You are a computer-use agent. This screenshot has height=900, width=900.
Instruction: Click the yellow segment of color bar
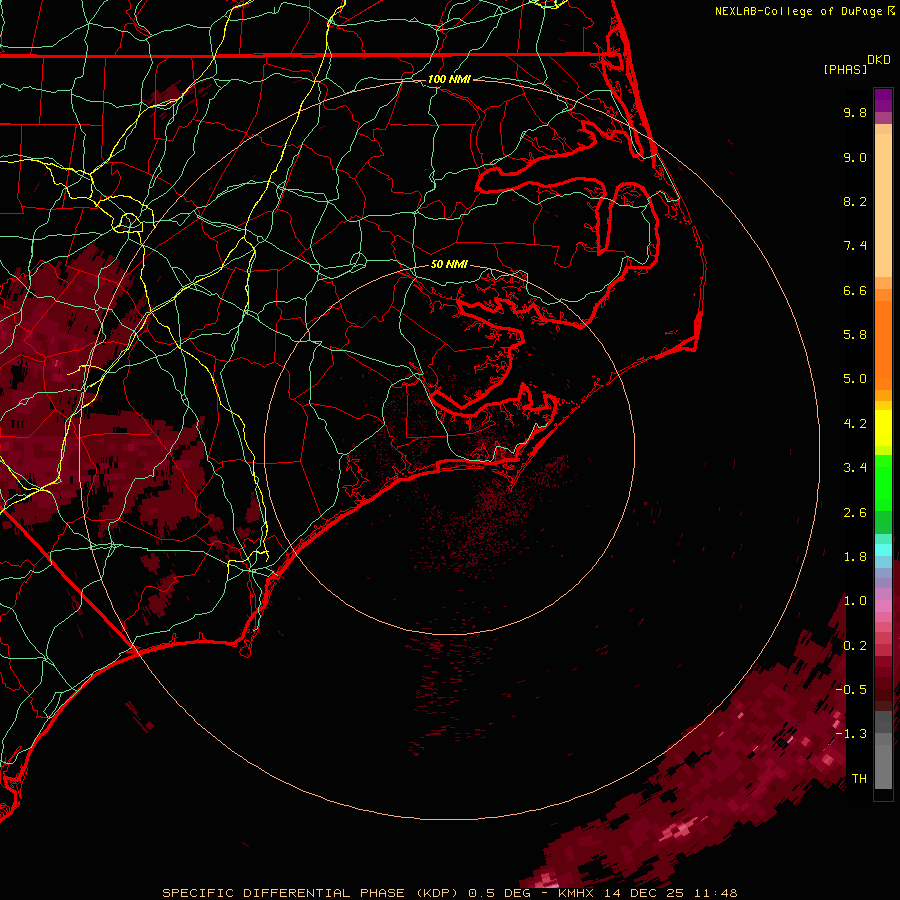point(883,428)
